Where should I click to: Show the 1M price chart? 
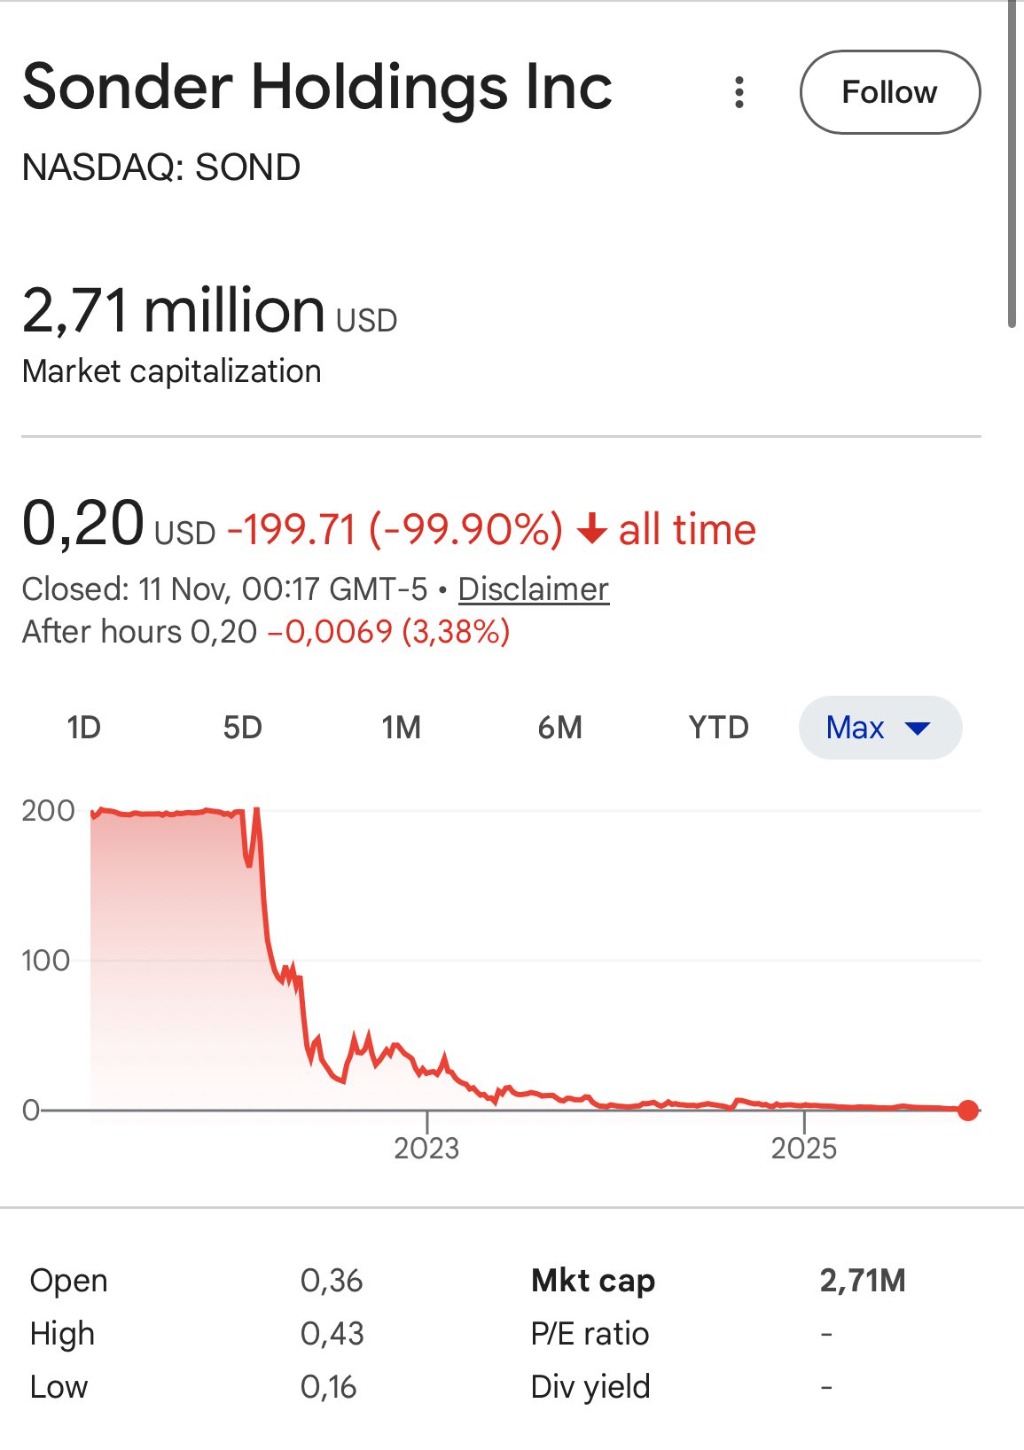[401, 727]
